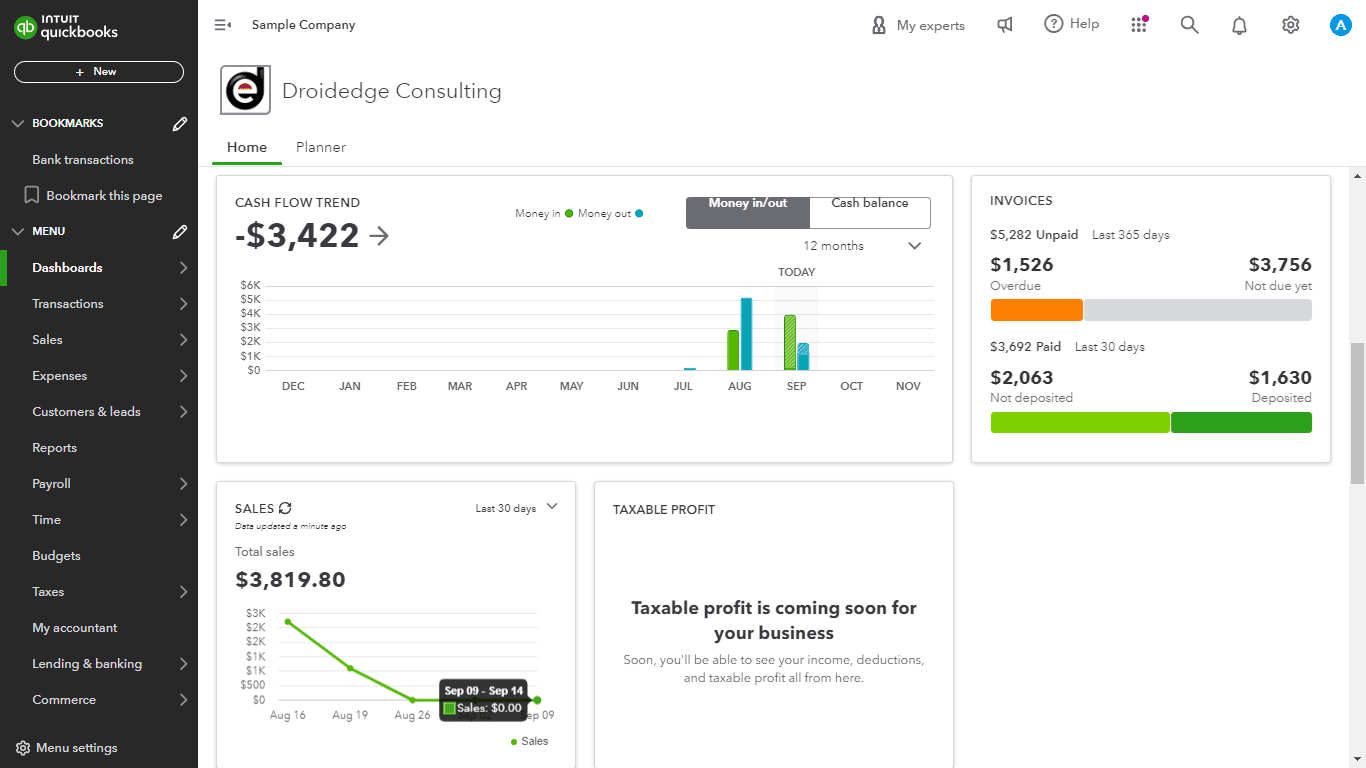1366x768 pixels.
Task: Edit bookmarks with the pencil icon
Action: click(x=180, y=124)
